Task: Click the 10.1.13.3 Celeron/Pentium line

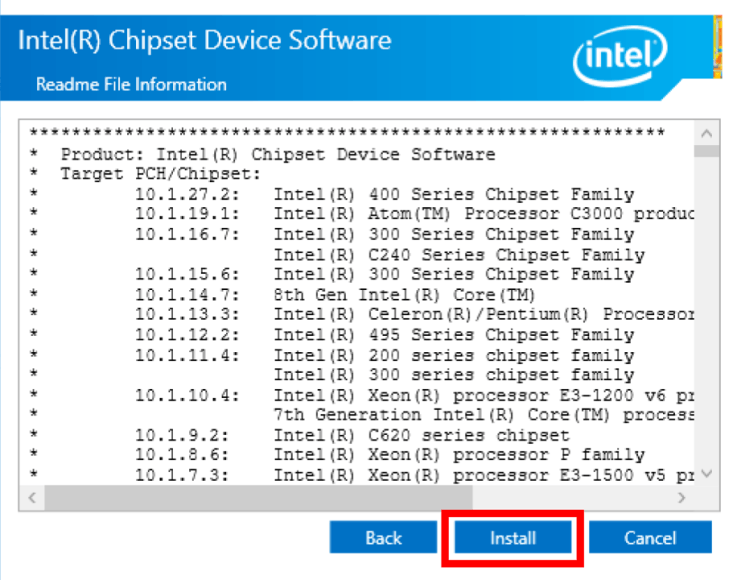Action: 414,314
